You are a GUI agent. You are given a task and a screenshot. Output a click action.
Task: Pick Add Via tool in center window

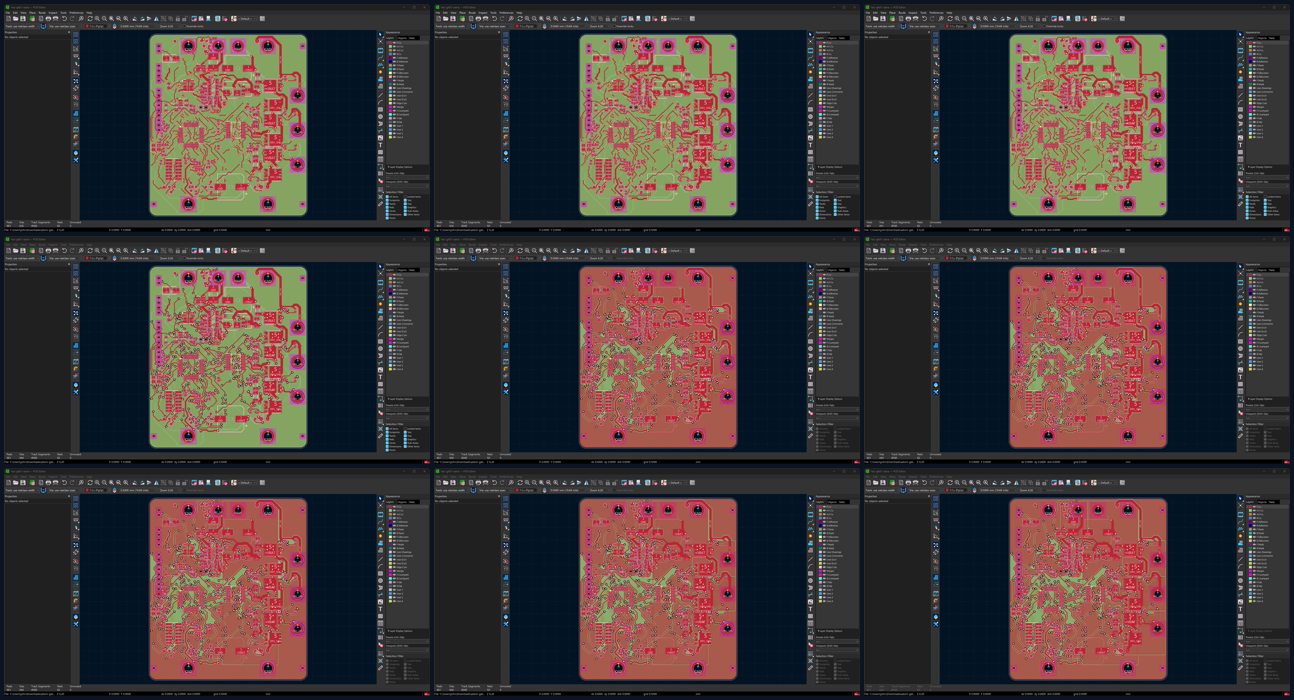click(810, 303)
